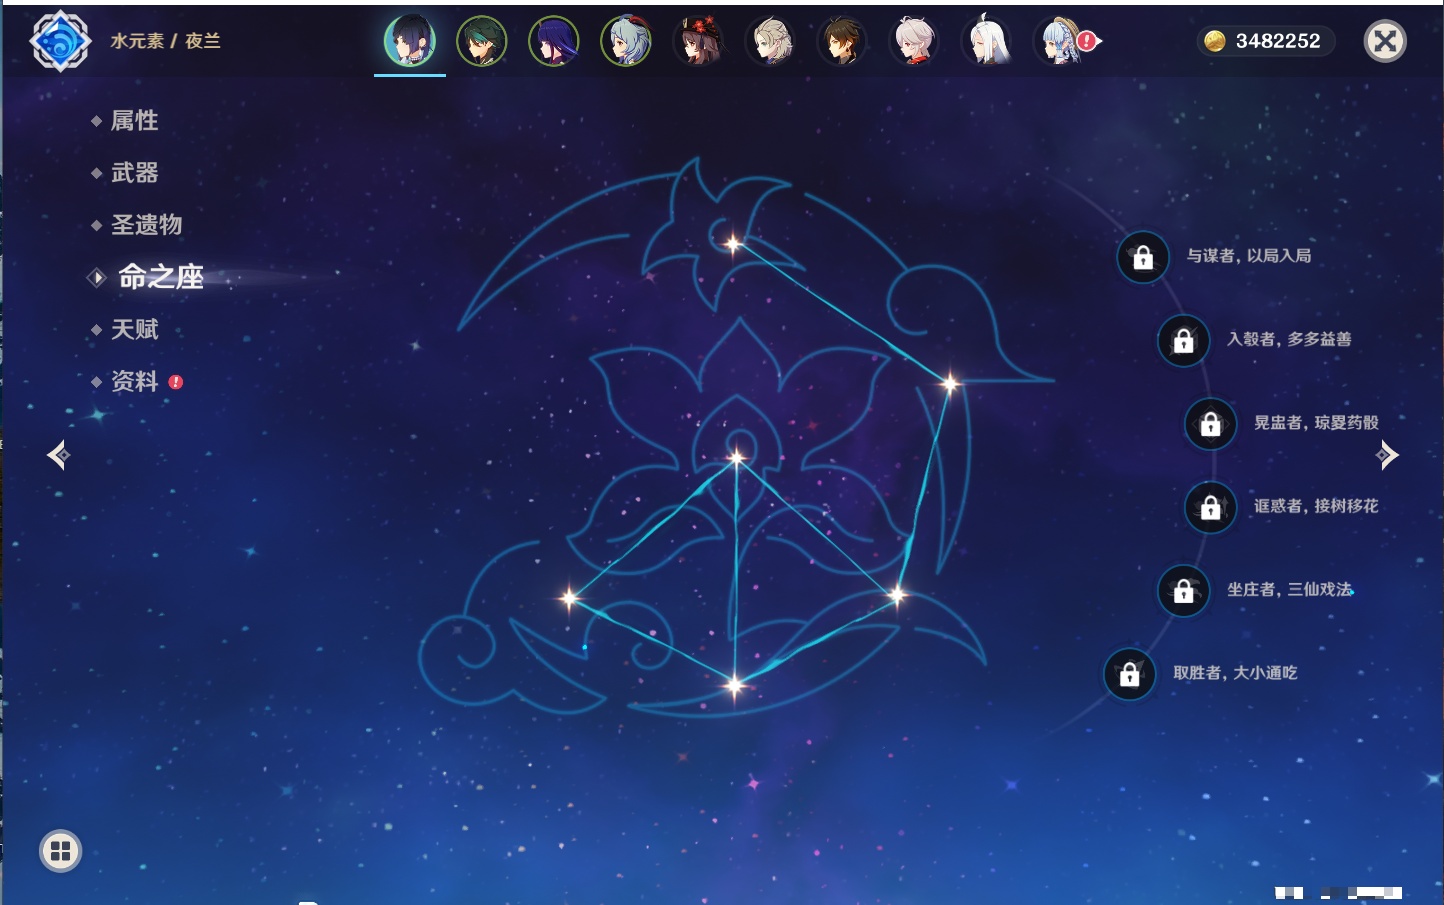Click the Mora amount 3482252
Image resolution: width=1444 pixels, height=905 pixels.
1278,41
